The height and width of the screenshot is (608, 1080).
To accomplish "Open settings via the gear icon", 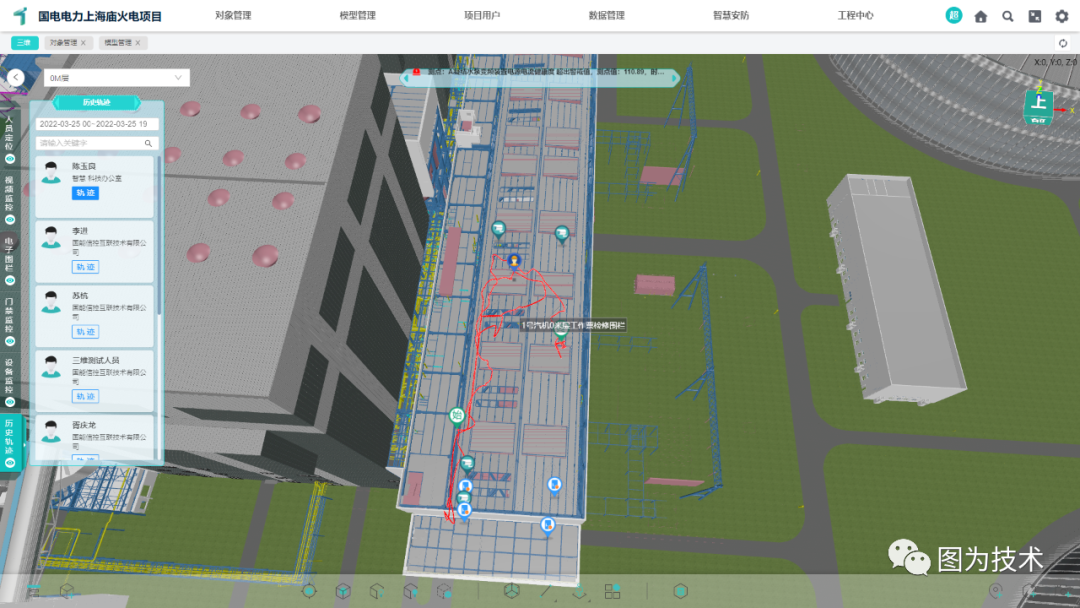I will 1061,16.
